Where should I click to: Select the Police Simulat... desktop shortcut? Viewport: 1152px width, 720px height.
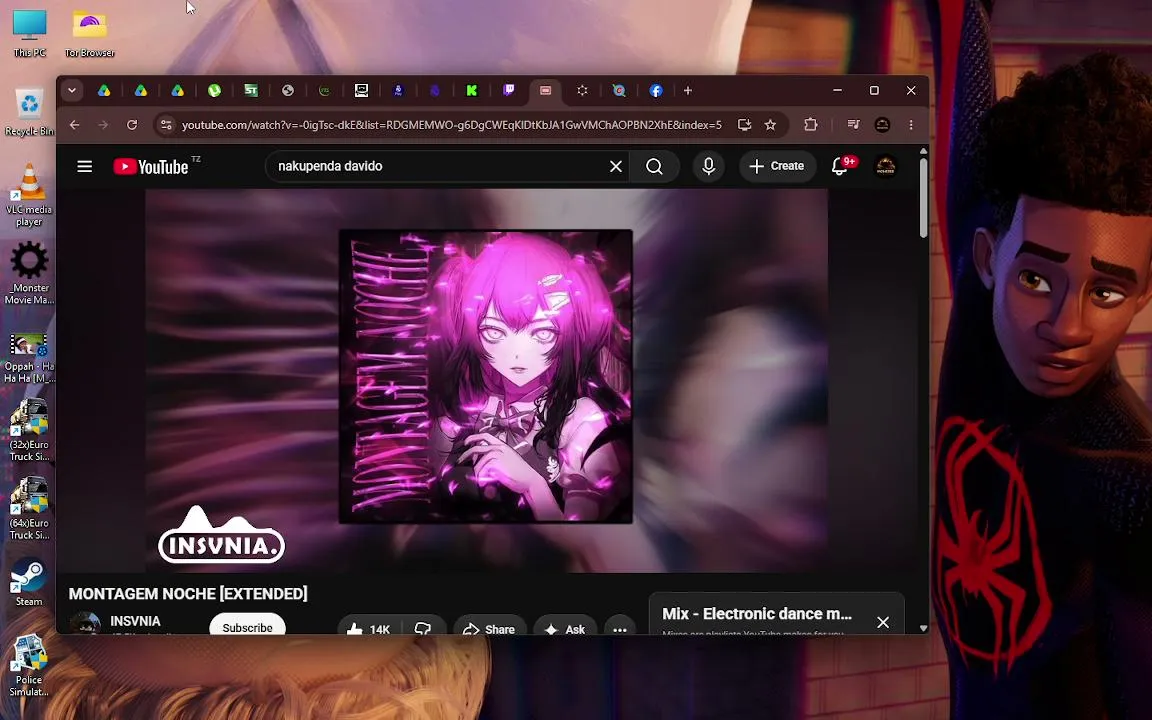[x=29, y=666]
